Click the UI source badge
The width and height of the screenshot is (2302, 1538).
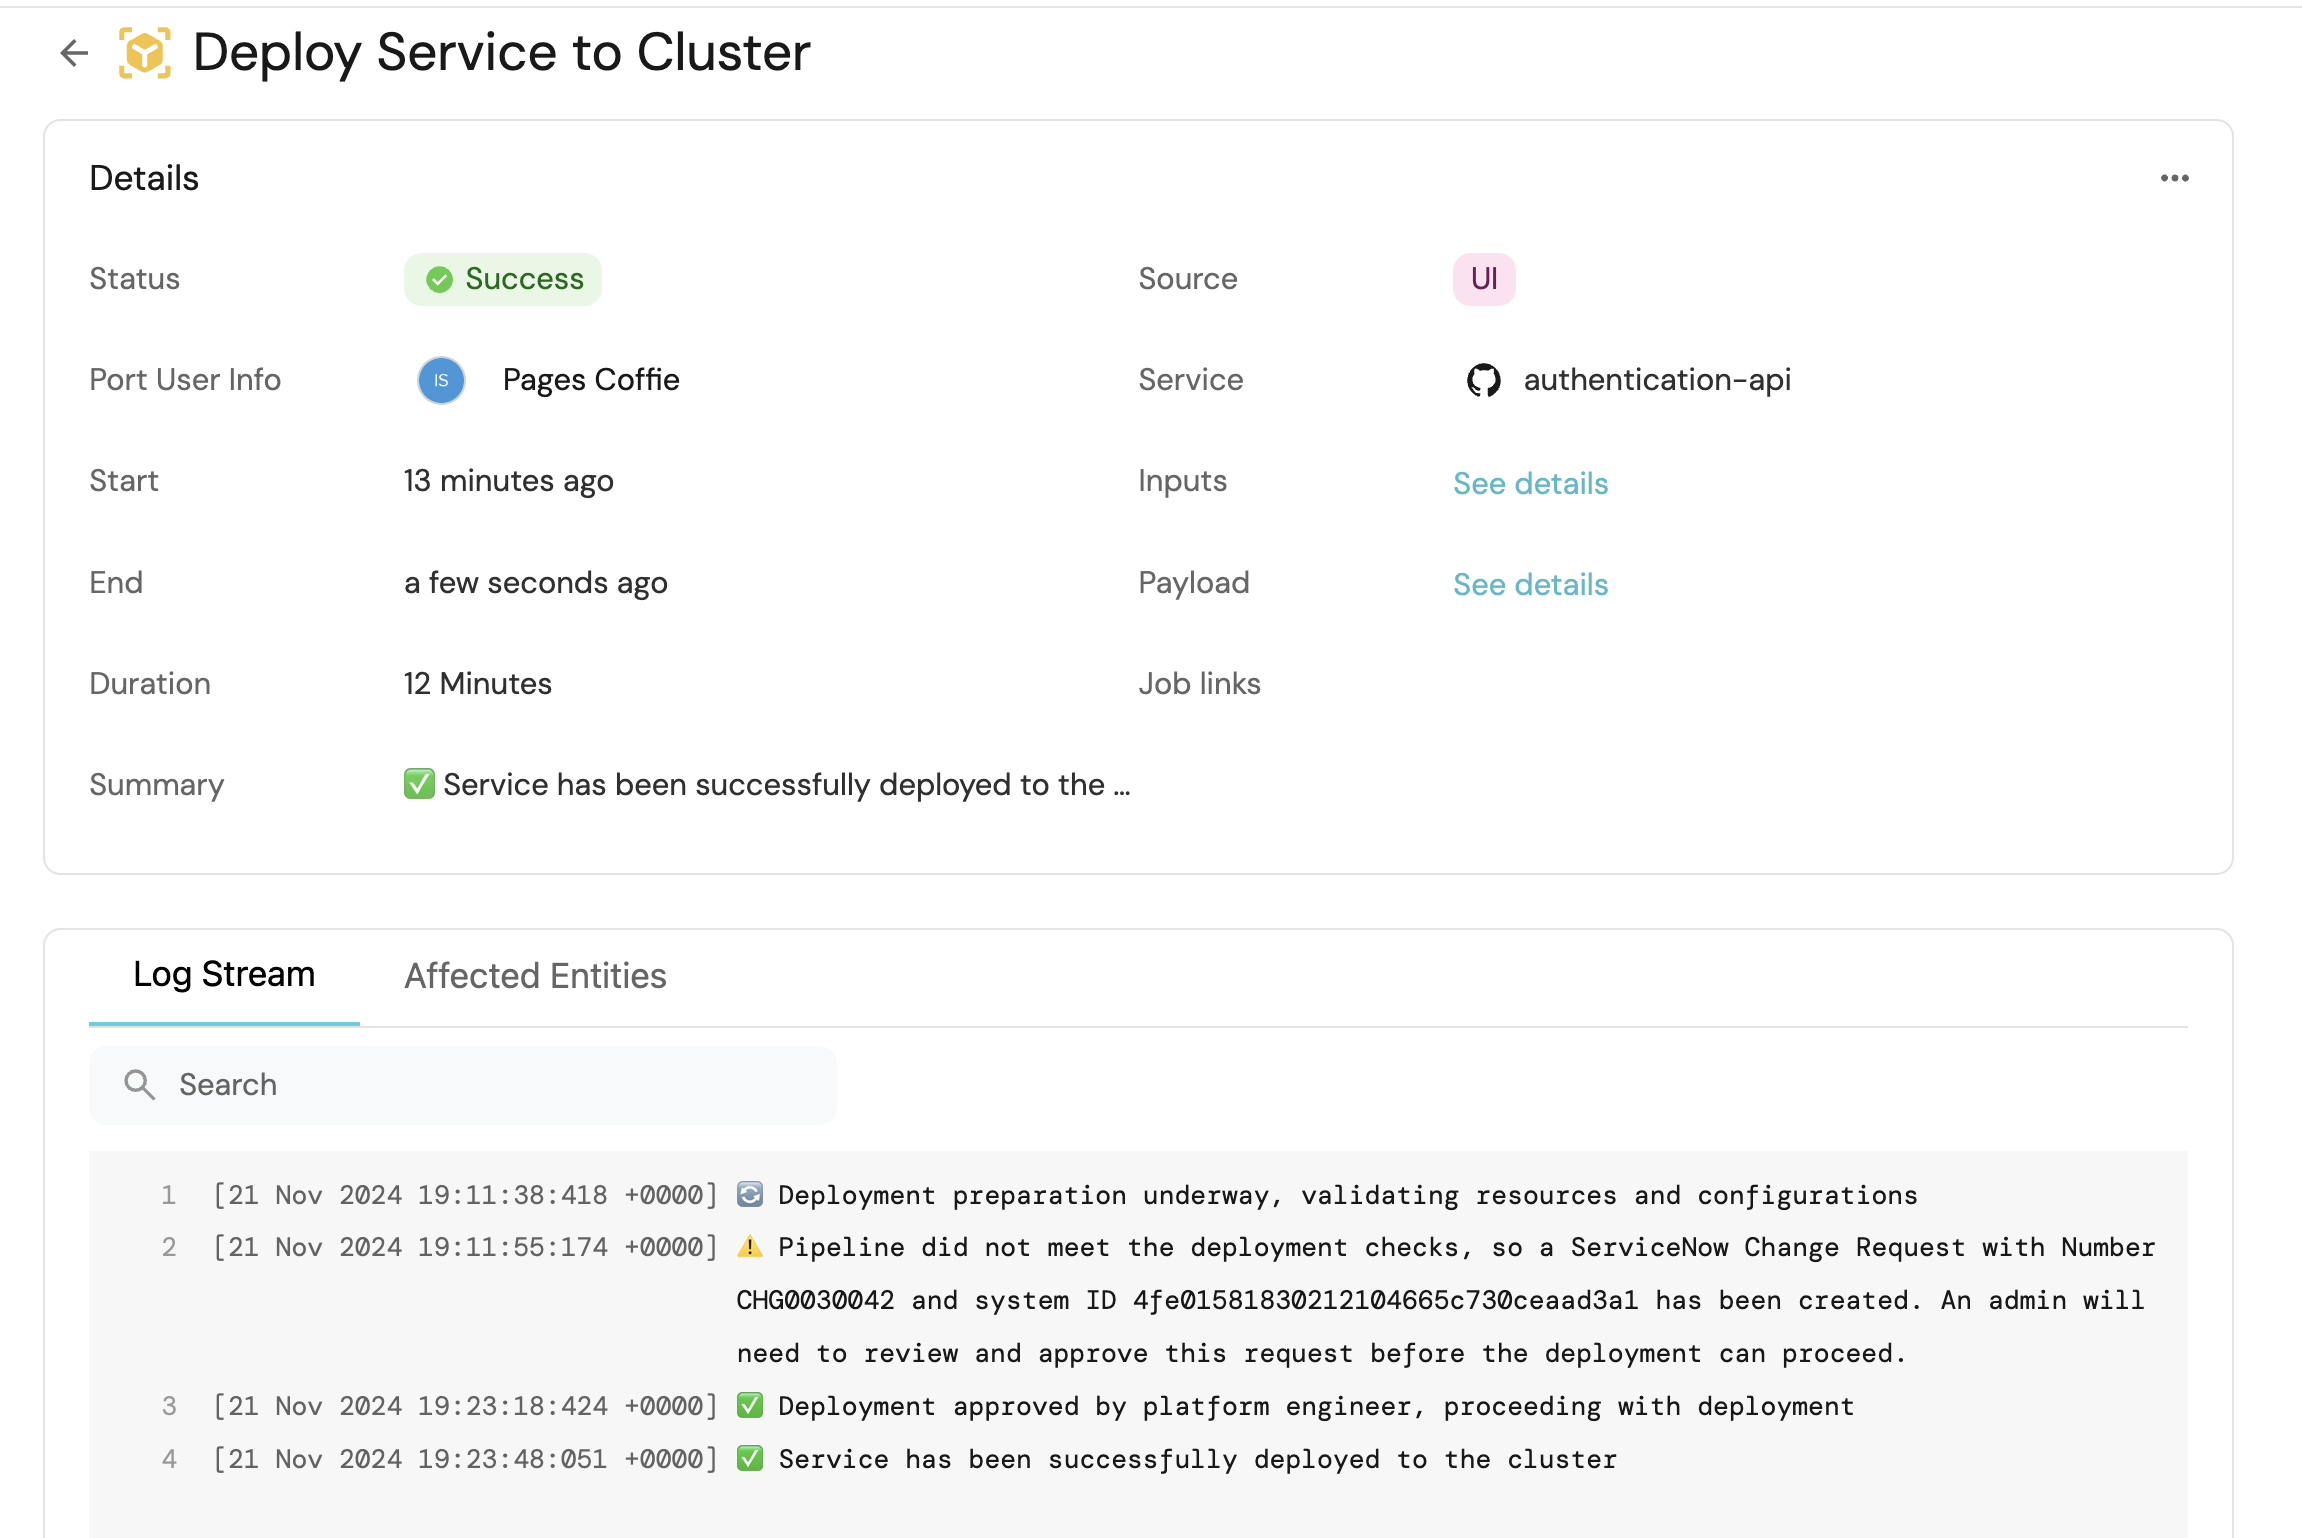(1483, 279)
